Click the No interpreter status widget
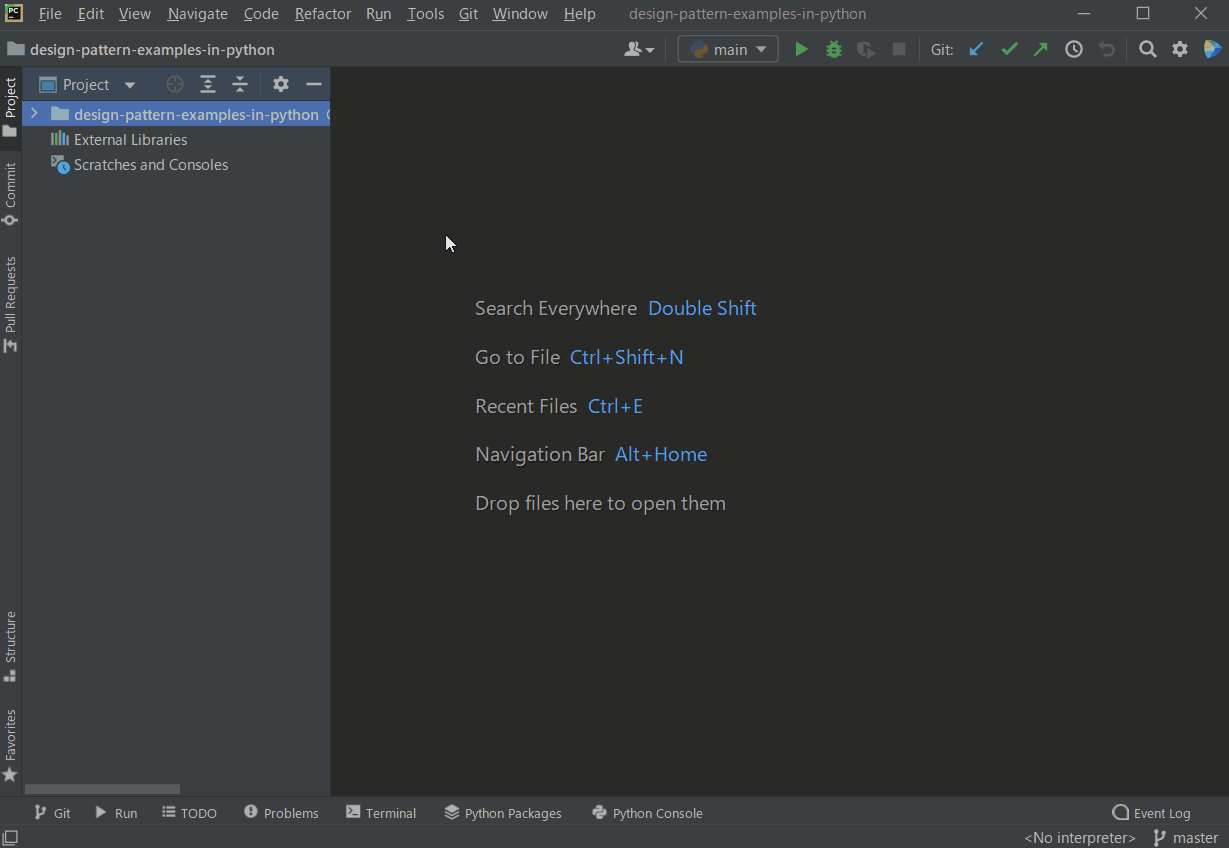This screenshot has width=1229, height=848. coord(1080,838)
